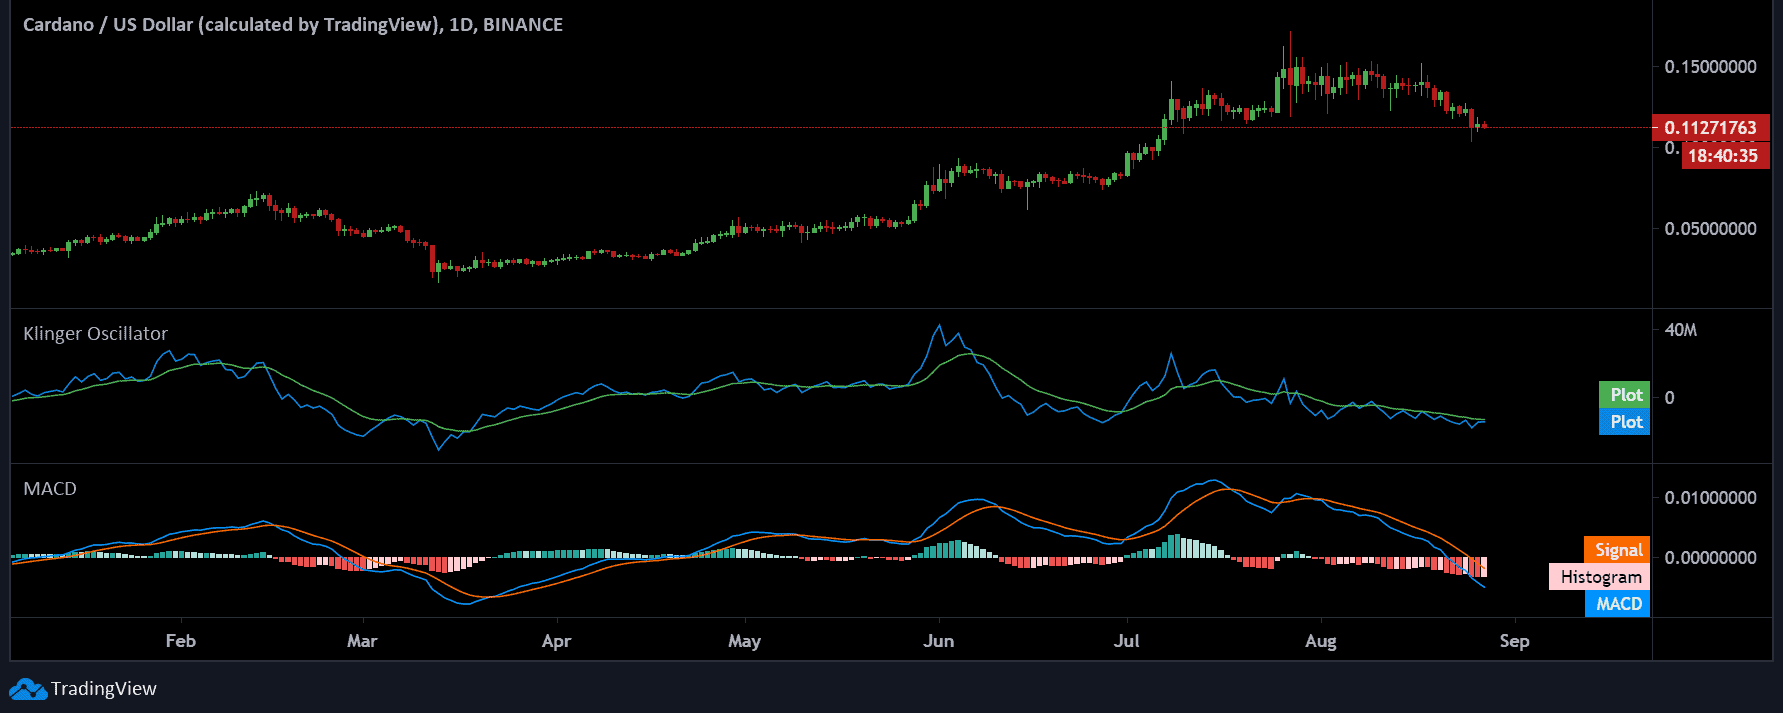Click the 0.00000000 MACD axis value
The image size is (1783, 713).
point(1710,558)
